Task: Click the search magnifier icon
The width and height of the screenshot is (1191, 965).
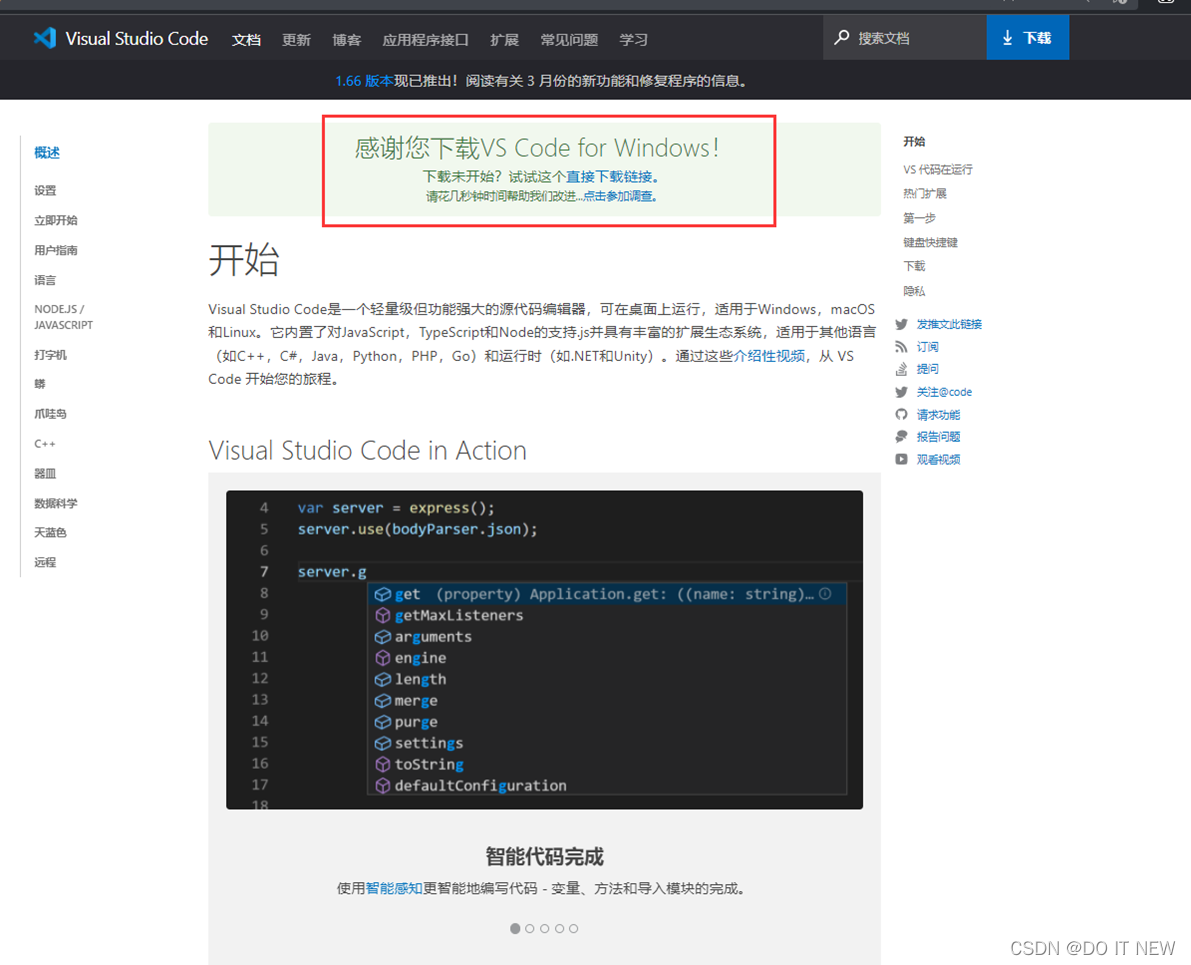Action: [x=842, y=37]
